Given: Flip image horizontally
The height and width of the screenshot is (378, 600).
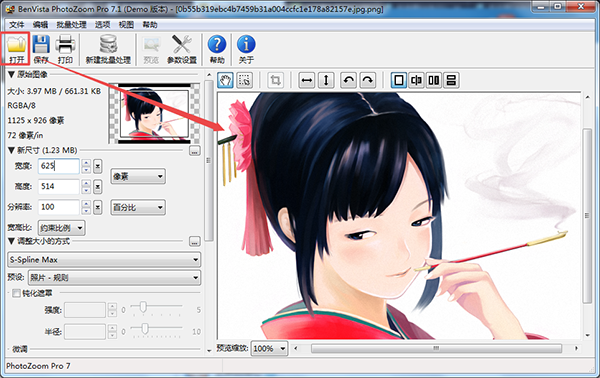Looking at the screenshot, I should [x=307, y=80].
